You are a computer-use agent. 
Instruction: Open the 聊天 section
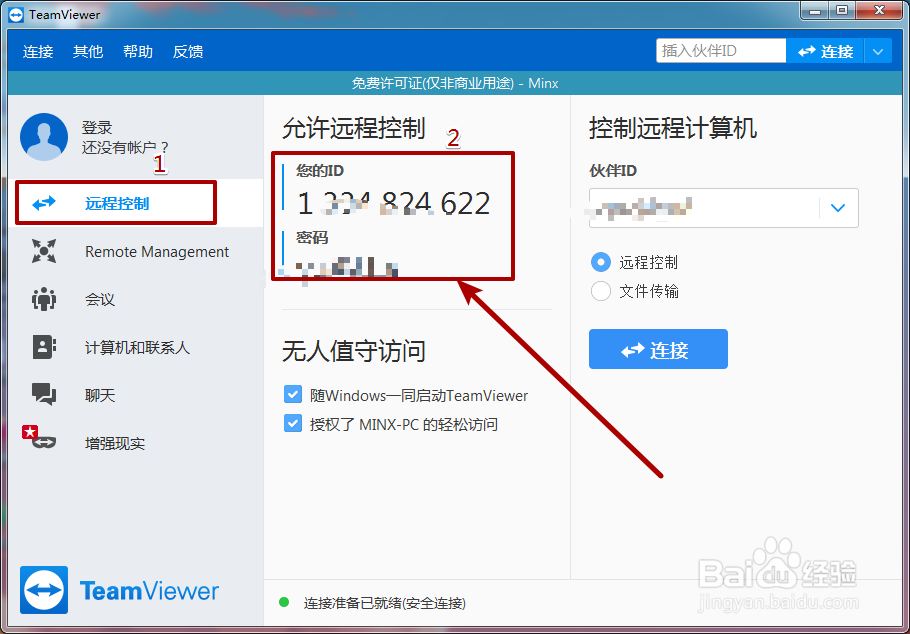(x=136, y=395)
